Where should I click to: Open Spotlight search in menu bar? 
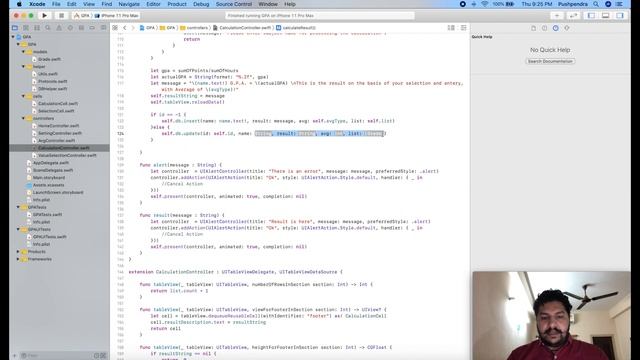(596, 4)
